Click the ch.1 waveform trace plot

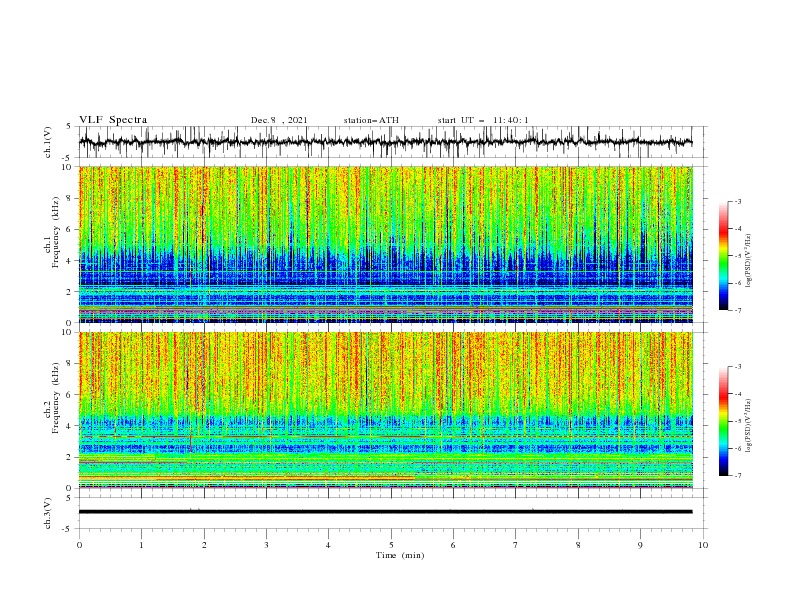(x=385, y=142)
